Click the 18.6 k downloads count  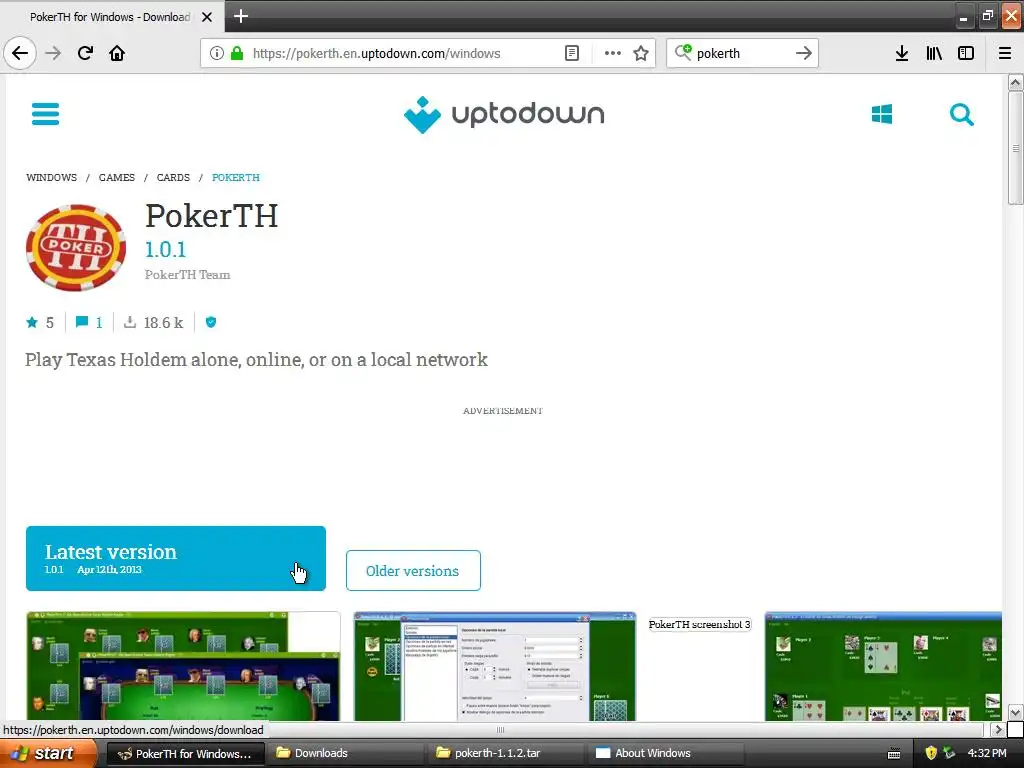click(x=163, y=323)
